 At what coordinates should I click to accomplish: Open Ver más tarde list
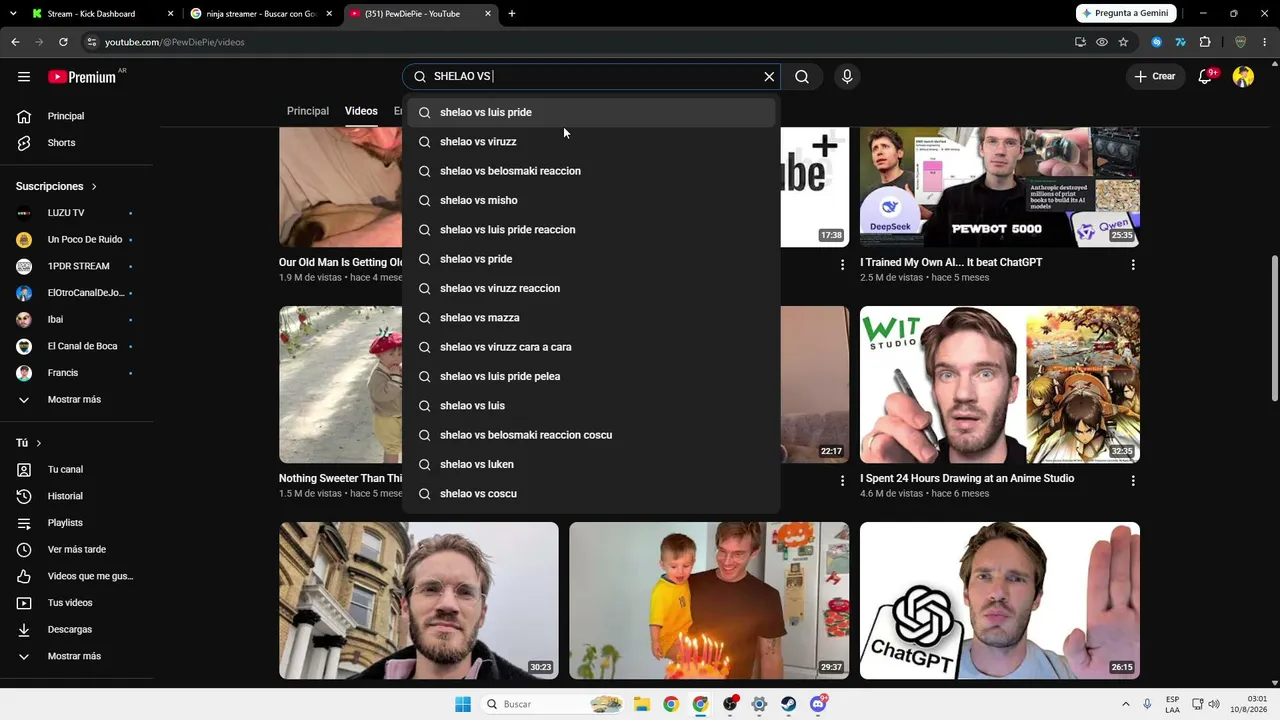(76, 550)
